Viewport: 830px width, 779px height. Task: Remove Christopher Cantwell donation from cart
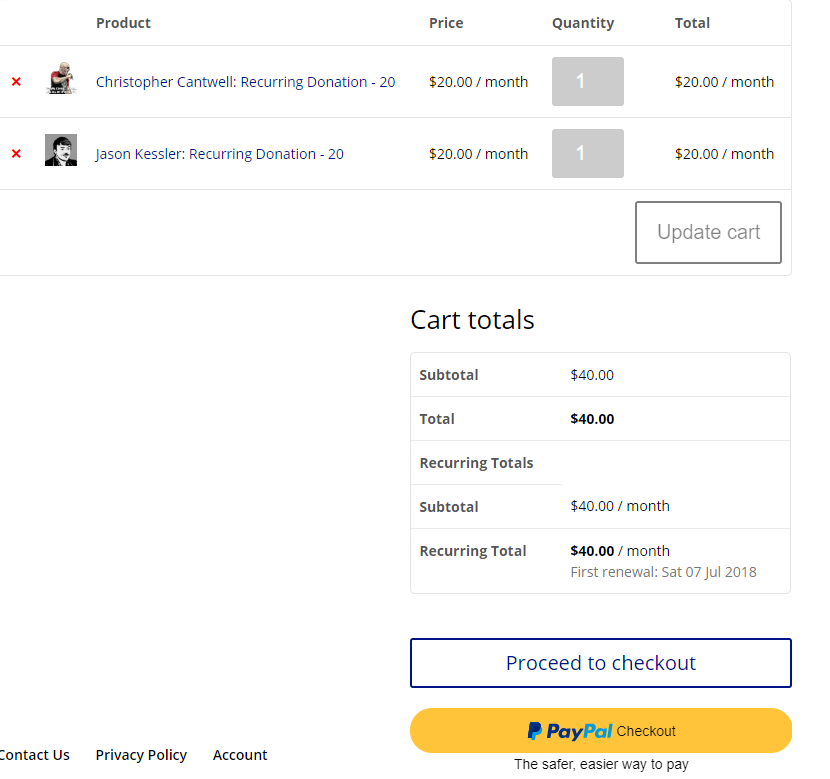tap(16, 81)
